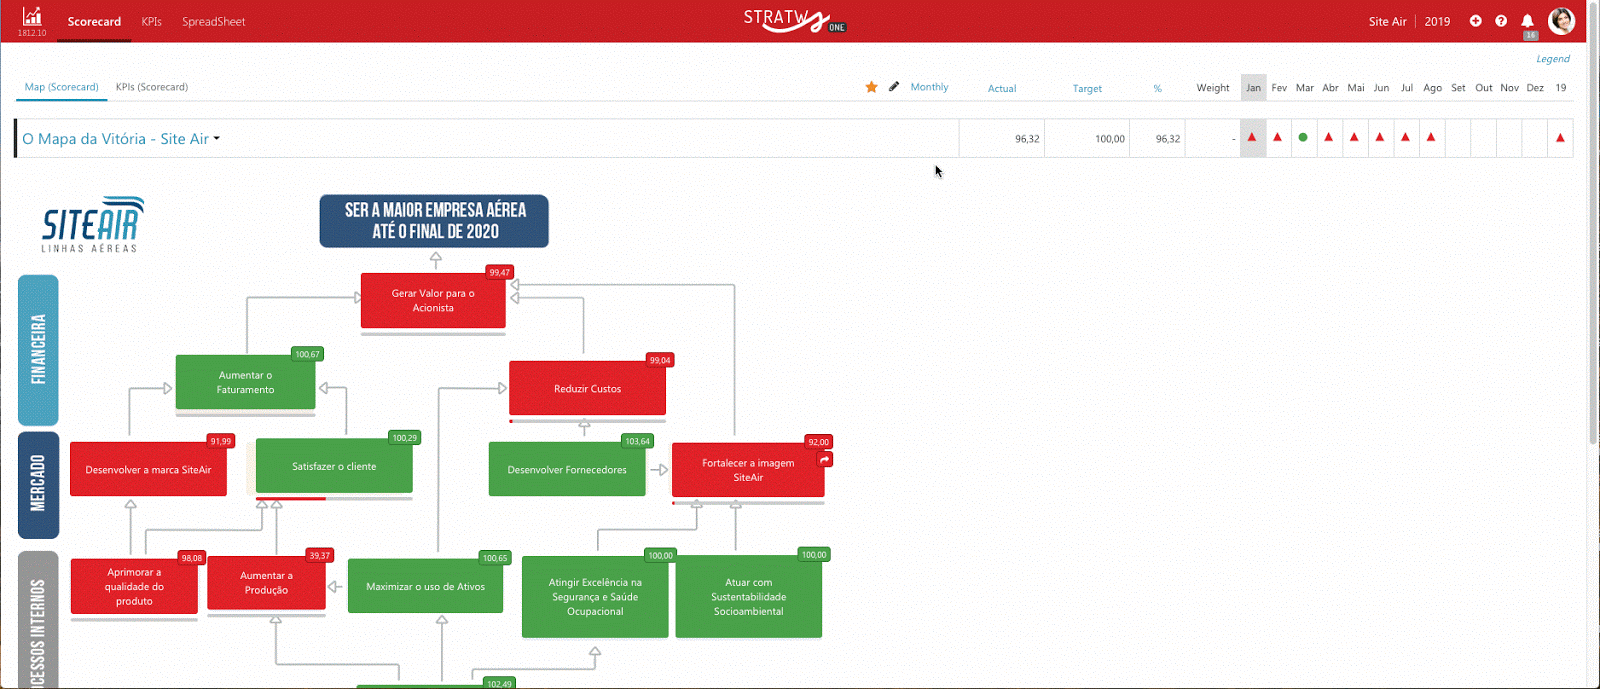Image resolution: width=1600 pixels, height=689 pixels.
Task: Open the Monthly period dropdown
Action: (x=929, y=87)
